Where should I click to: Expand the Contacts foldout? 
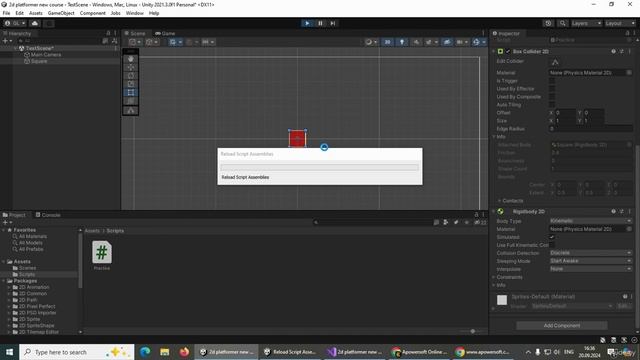(500, 201)
